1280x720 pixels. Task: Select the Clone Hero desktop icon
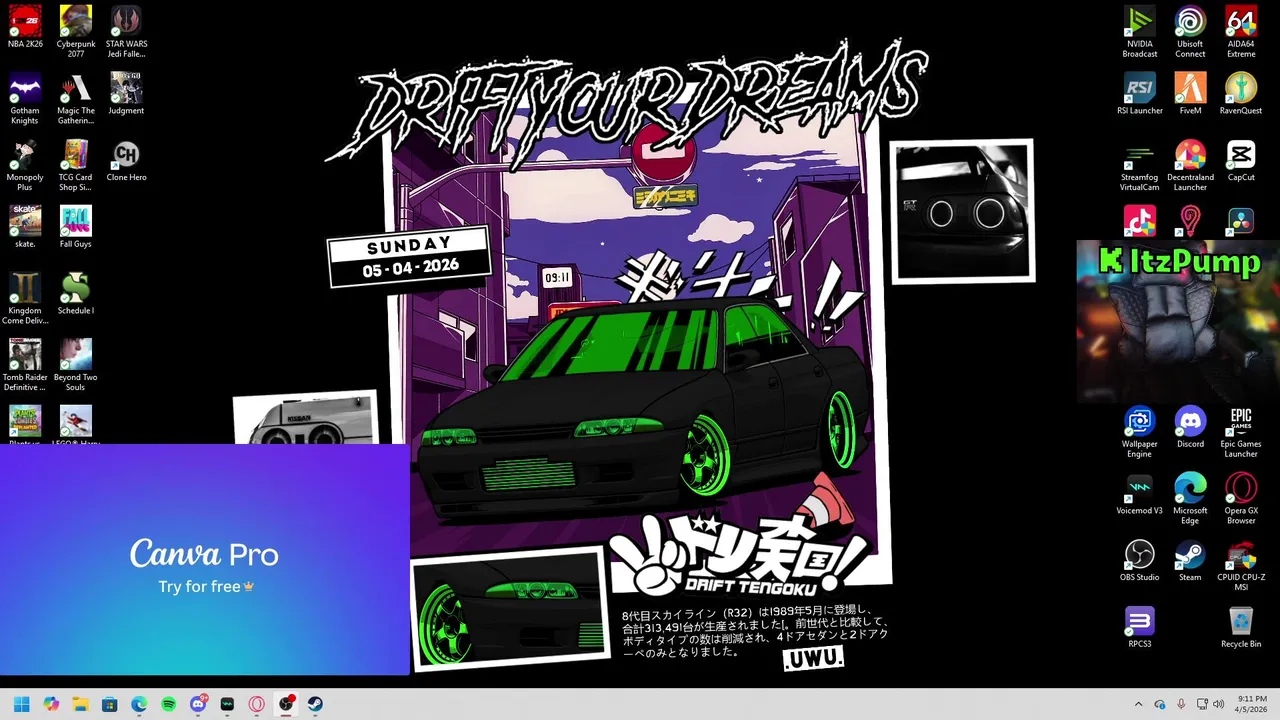pos(126,160)
